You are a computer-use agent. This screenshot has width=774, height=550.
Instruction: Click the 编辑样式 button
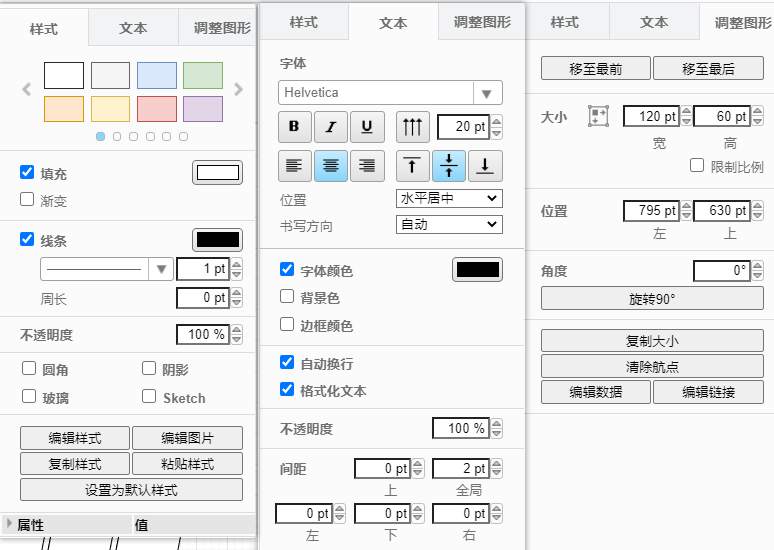coord(75,438)
